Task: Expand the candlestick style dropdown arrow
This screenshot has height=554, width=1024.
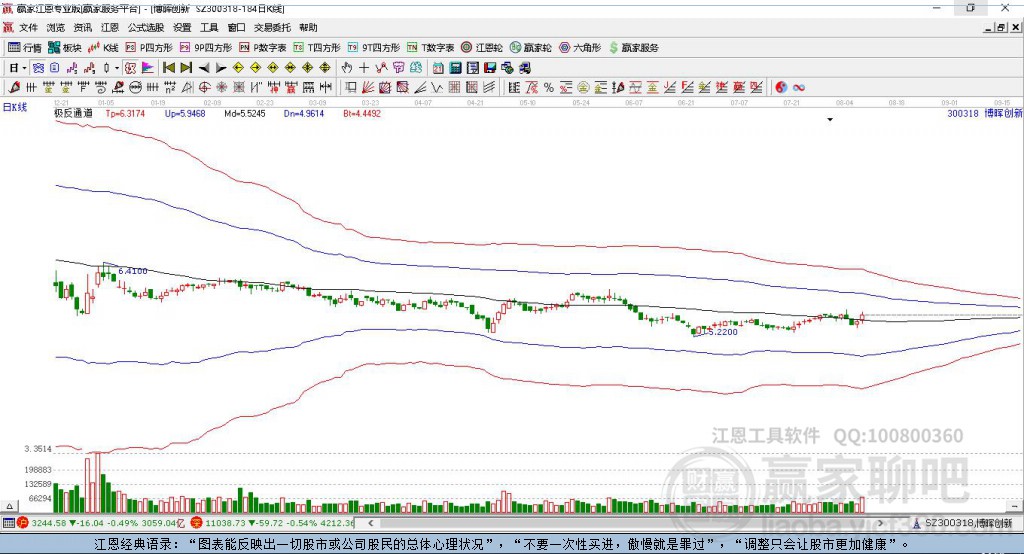Action: [117, 68]
